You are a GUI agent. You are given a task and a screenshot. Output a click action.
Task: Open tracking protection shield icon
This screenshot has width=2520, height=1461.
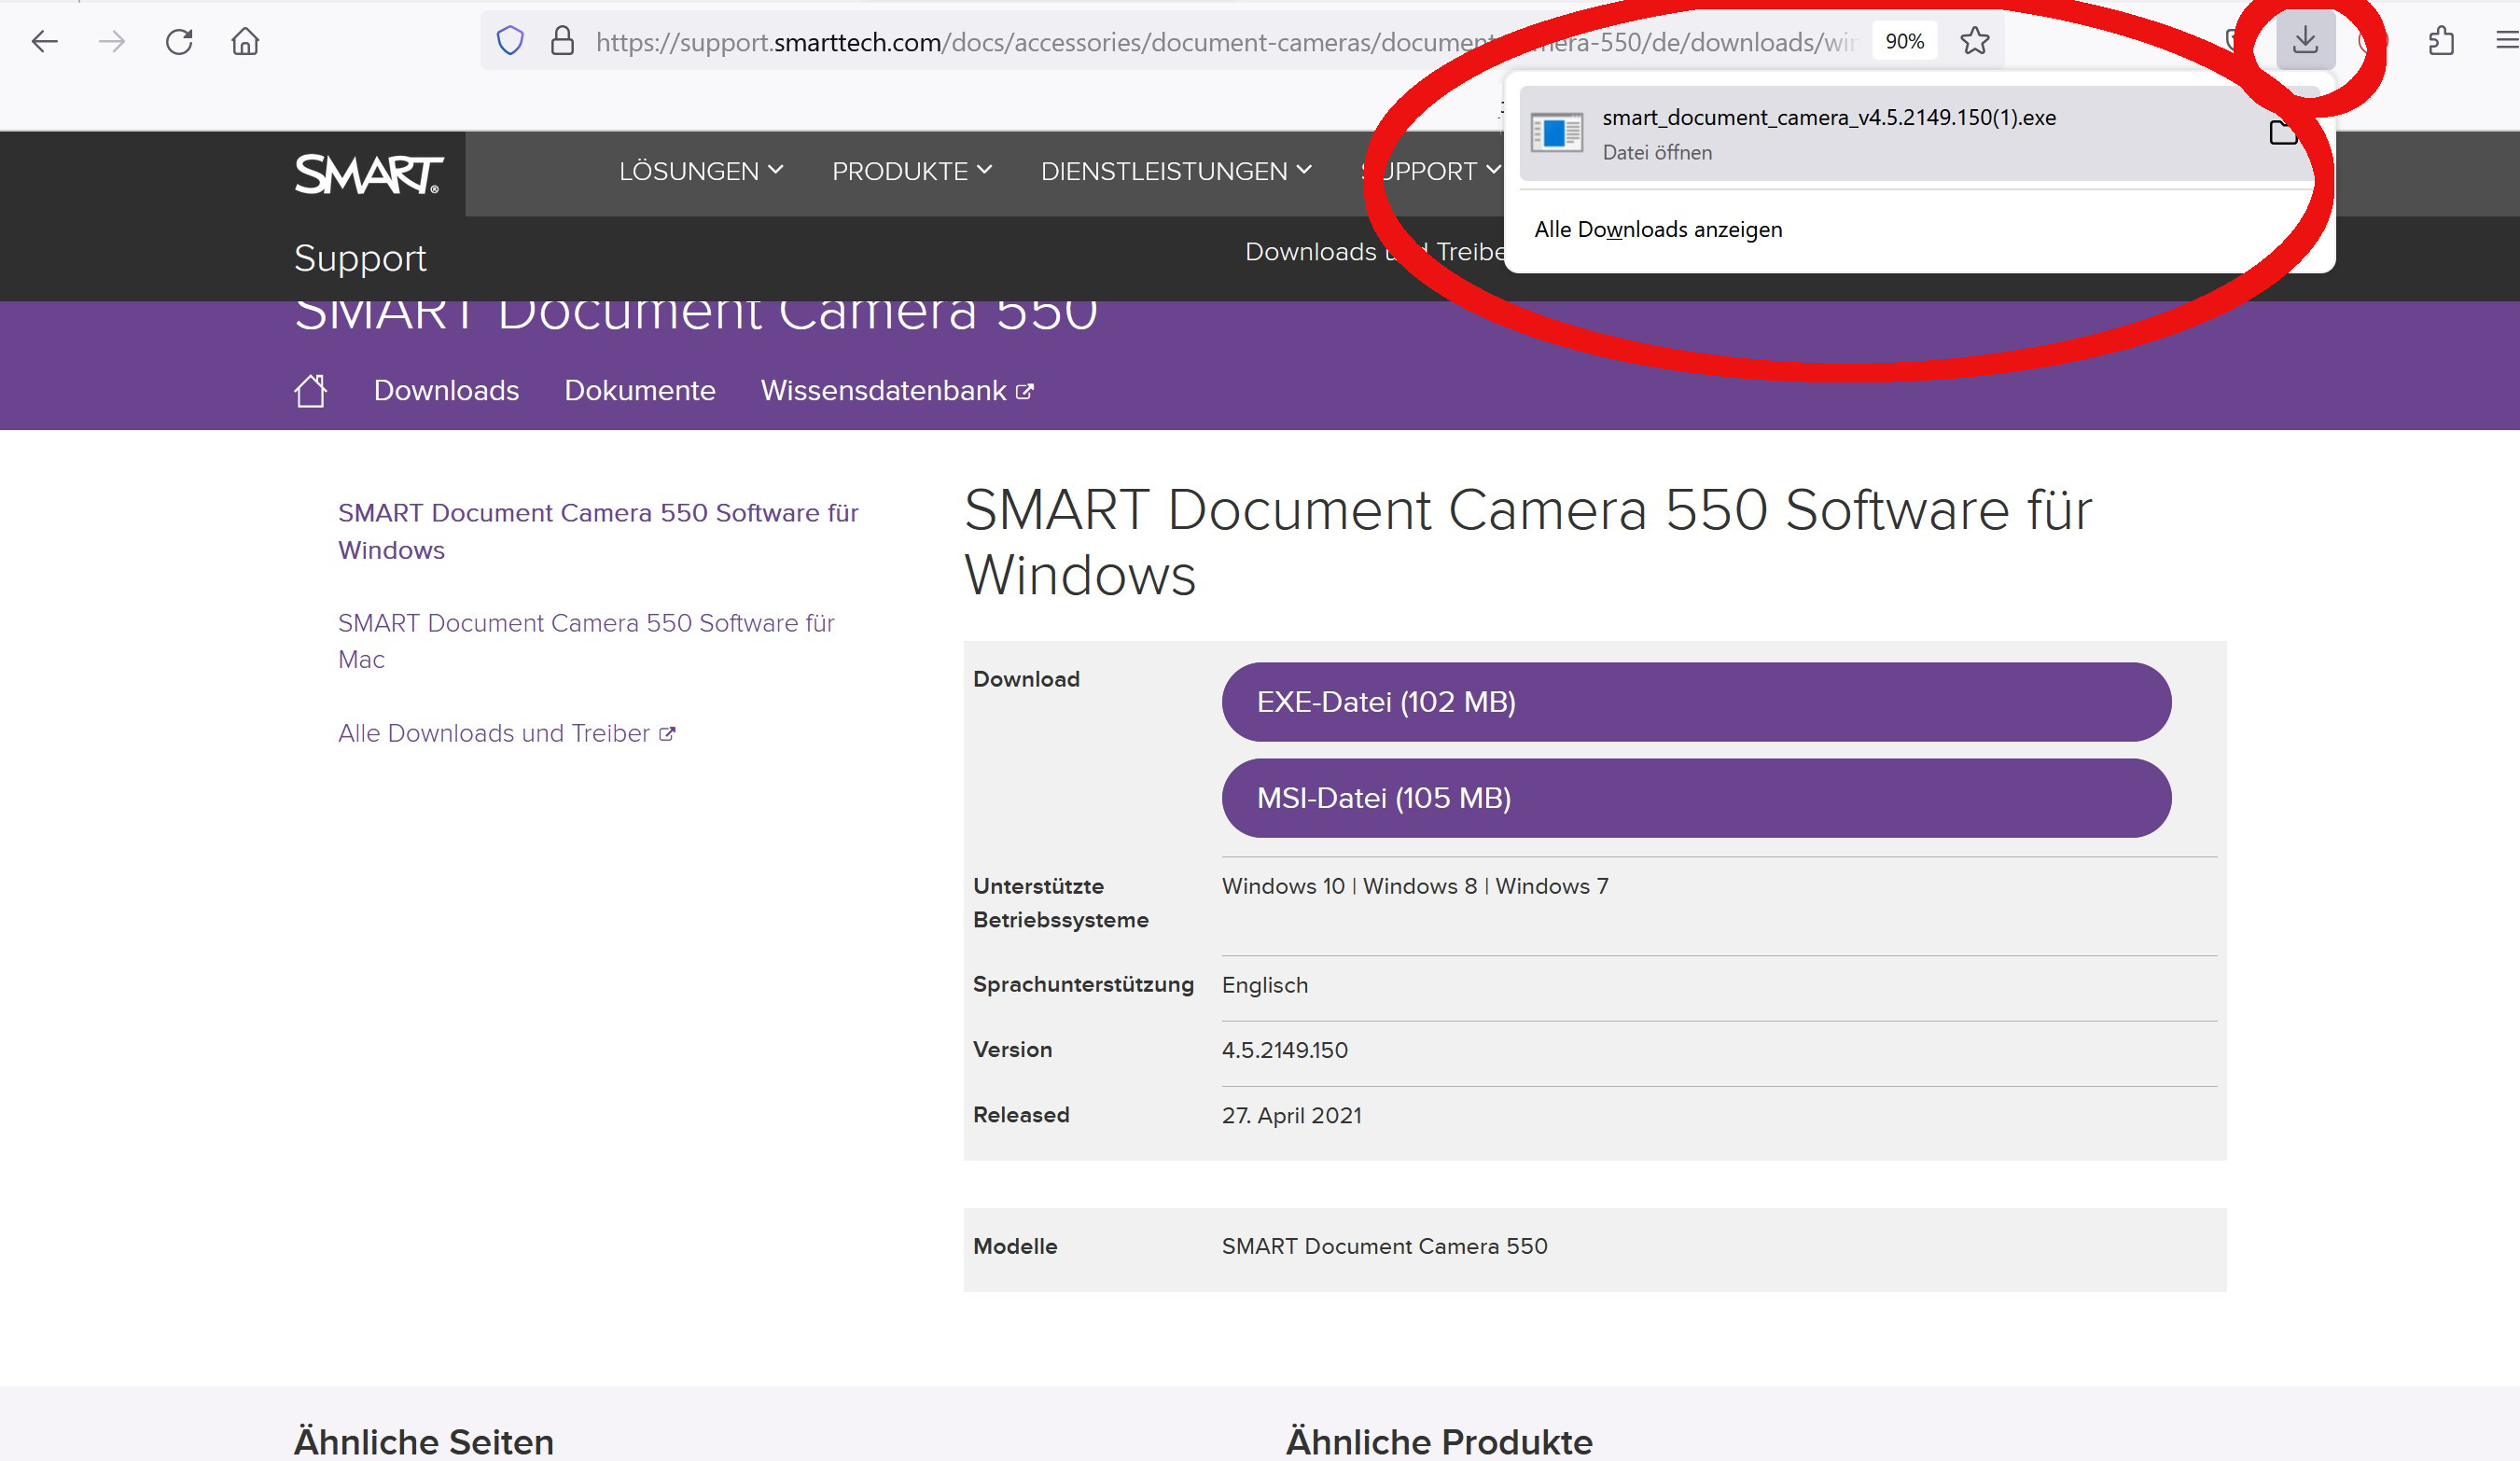[x=510, y=41]
